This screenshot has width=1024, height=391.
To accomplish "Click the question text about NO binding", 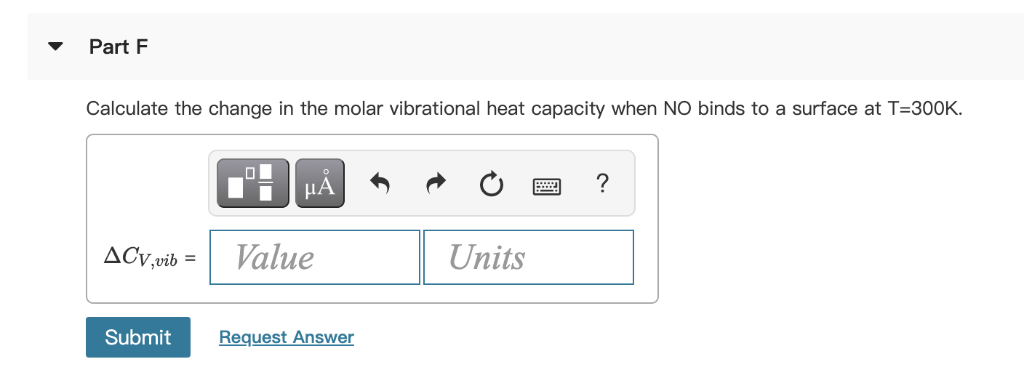I will pos(524,108).
